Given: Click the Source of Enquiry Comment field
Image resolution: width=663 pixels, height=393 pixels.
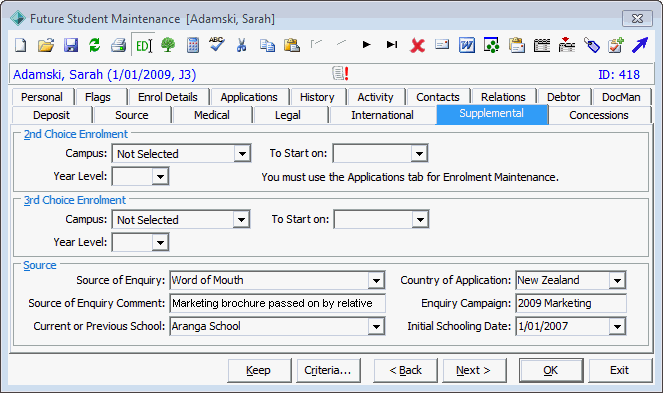Looking at the screenshot, I should pyautogui.click(x=277, y=303).
